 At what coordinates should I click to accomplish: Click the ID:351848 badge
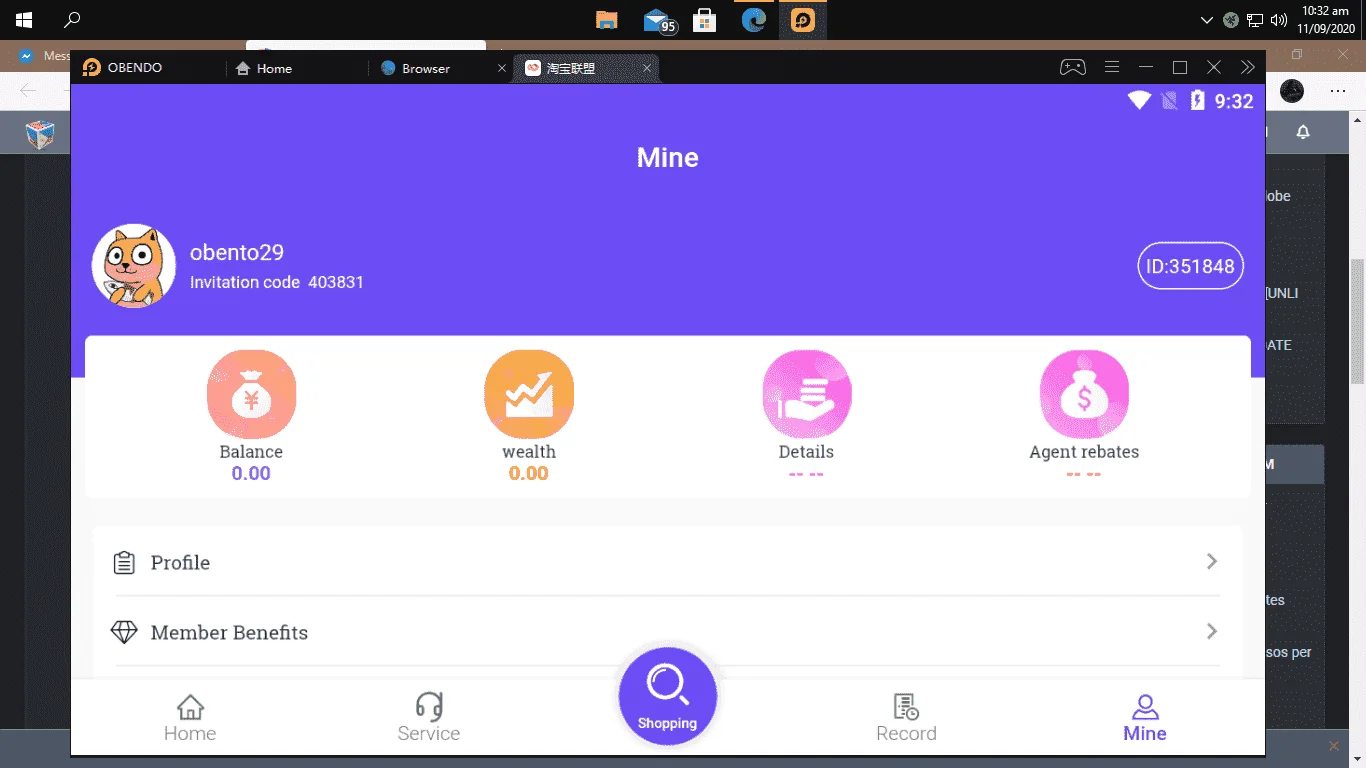[x=1190, y=266]
